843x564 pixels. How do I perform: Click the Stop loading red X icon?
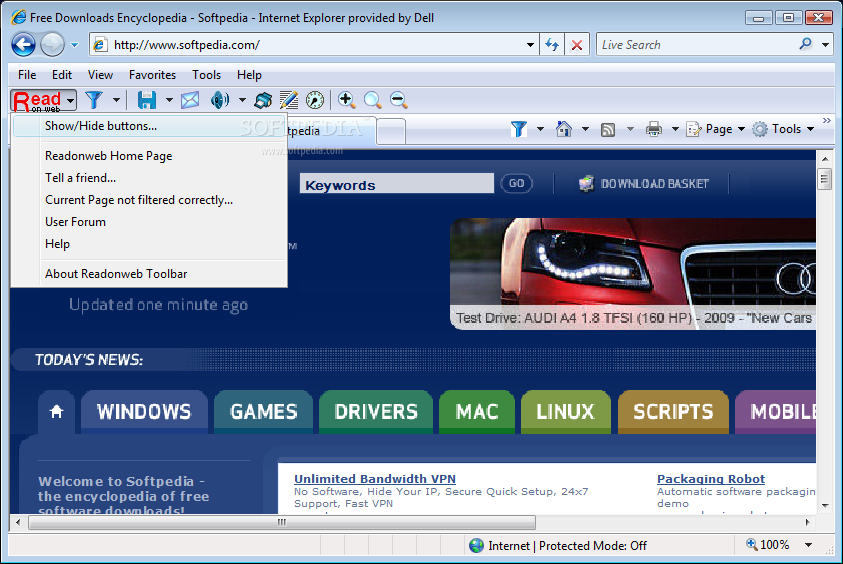576,45
